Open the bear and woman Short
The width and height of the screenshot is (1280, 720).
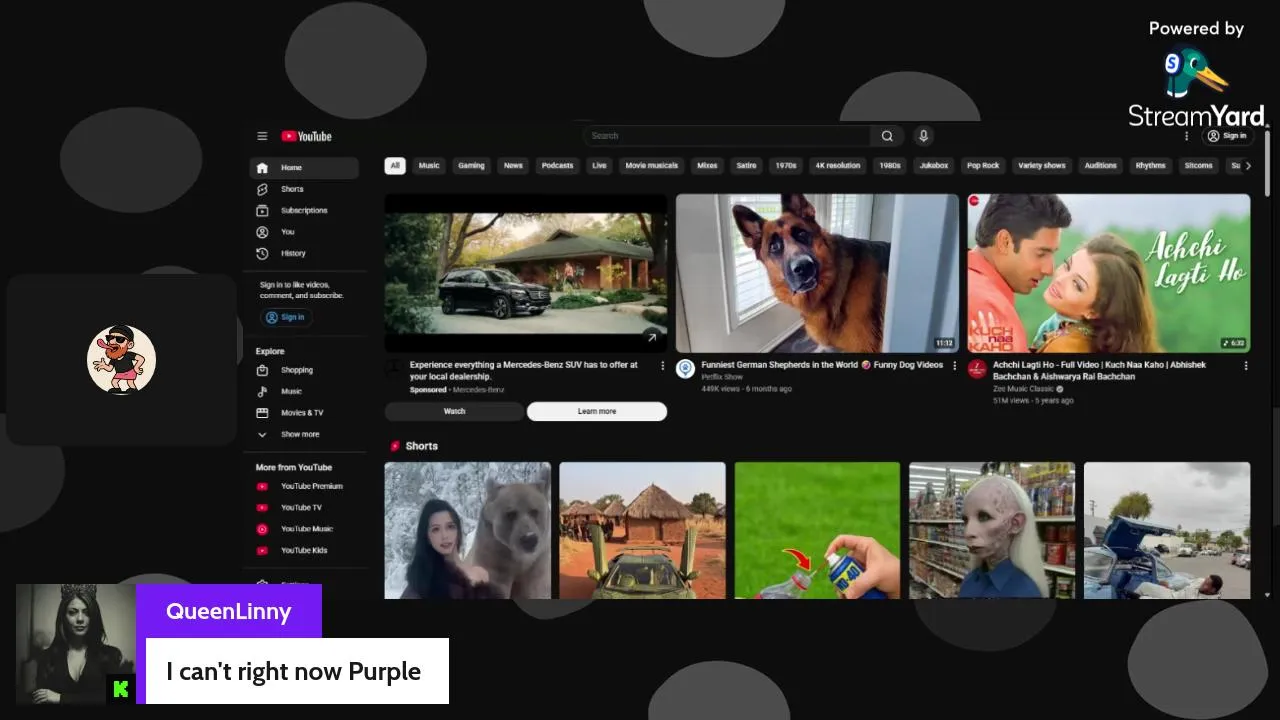(468, 531)
